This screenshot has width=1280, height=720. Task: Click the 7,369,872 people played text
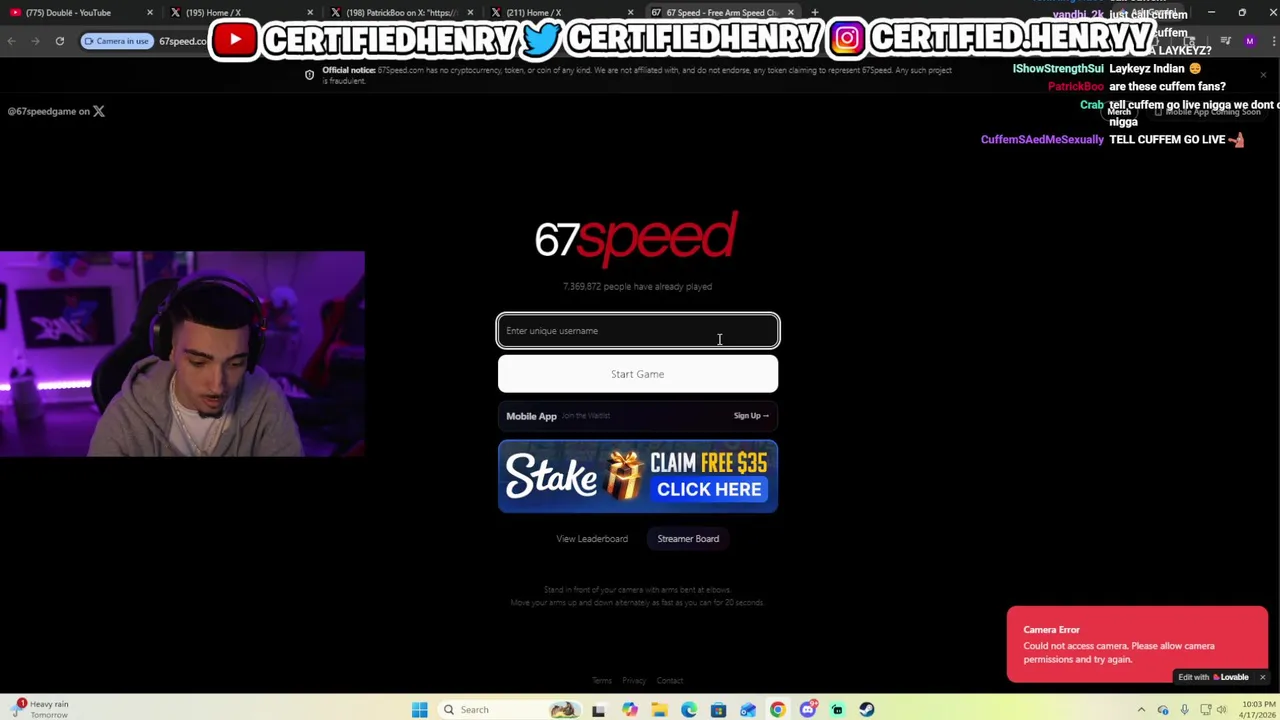click(x=637, y=287)
